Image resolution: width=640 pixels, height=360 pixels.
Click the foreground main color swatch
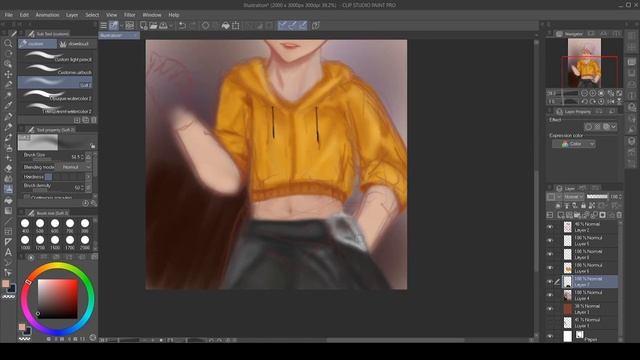click(5, 284)
